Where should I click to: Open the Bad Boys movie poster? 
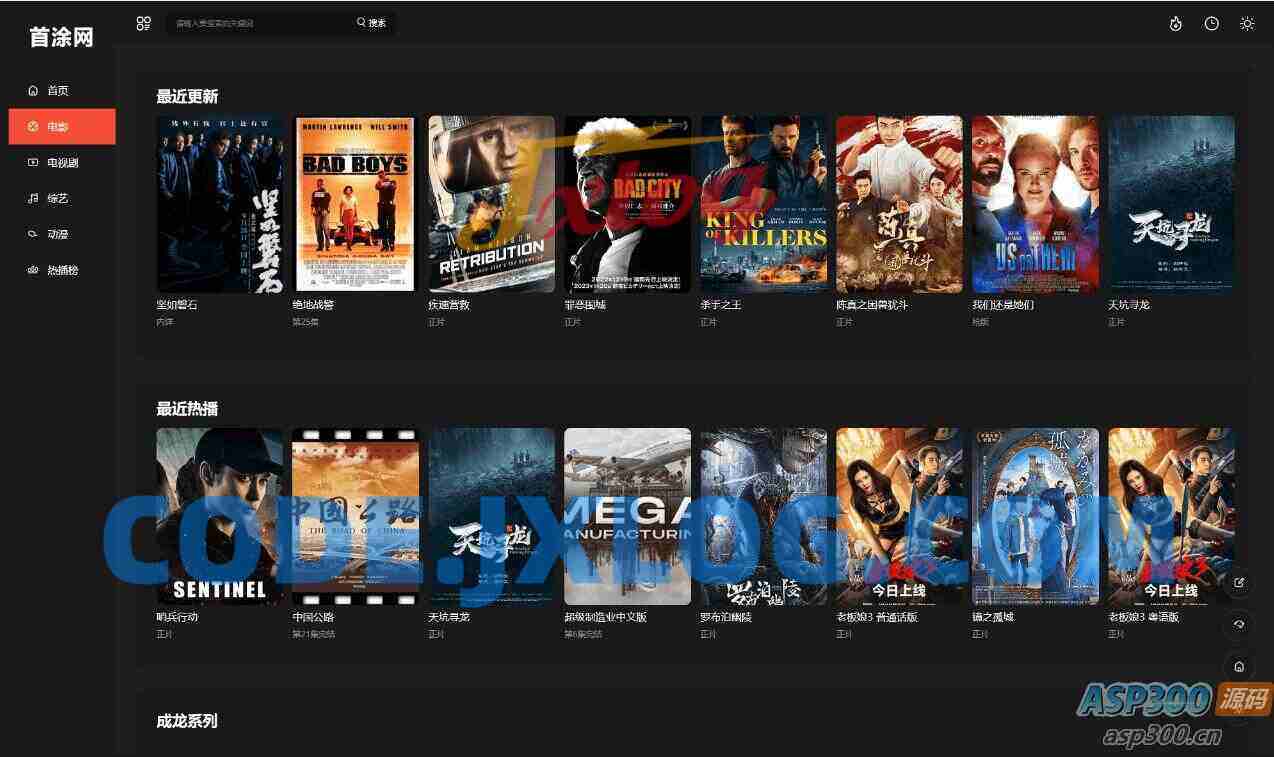tap(355, 204)
